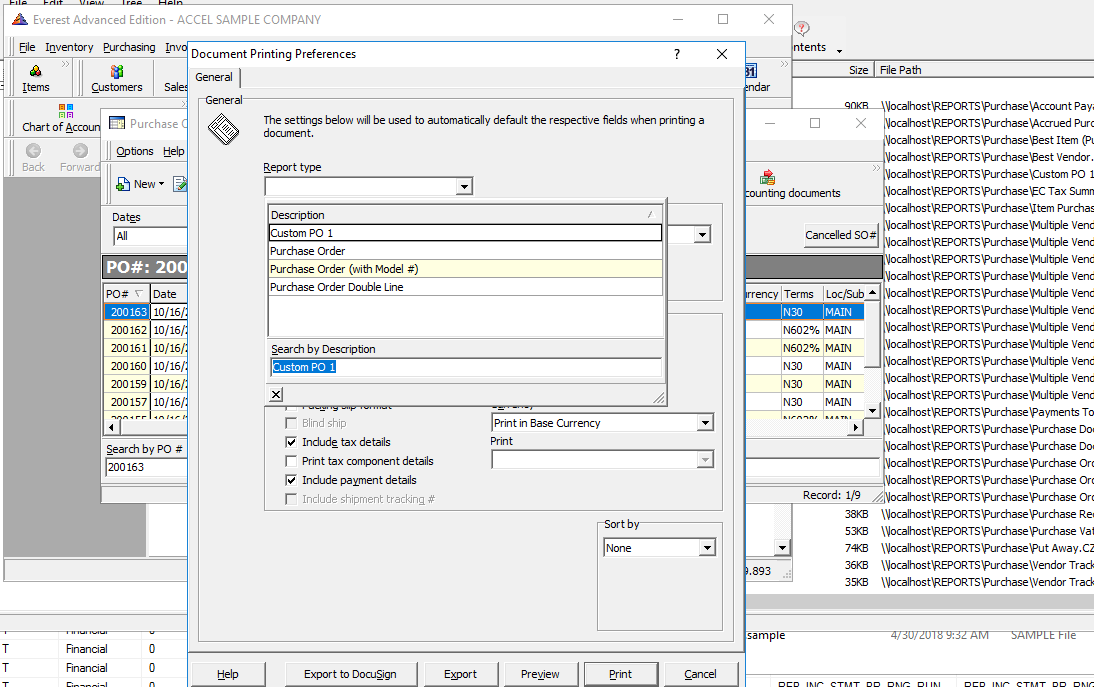Uncheck Include tax details
Screen dimensions: 1094x687
(x=291, y=441)
